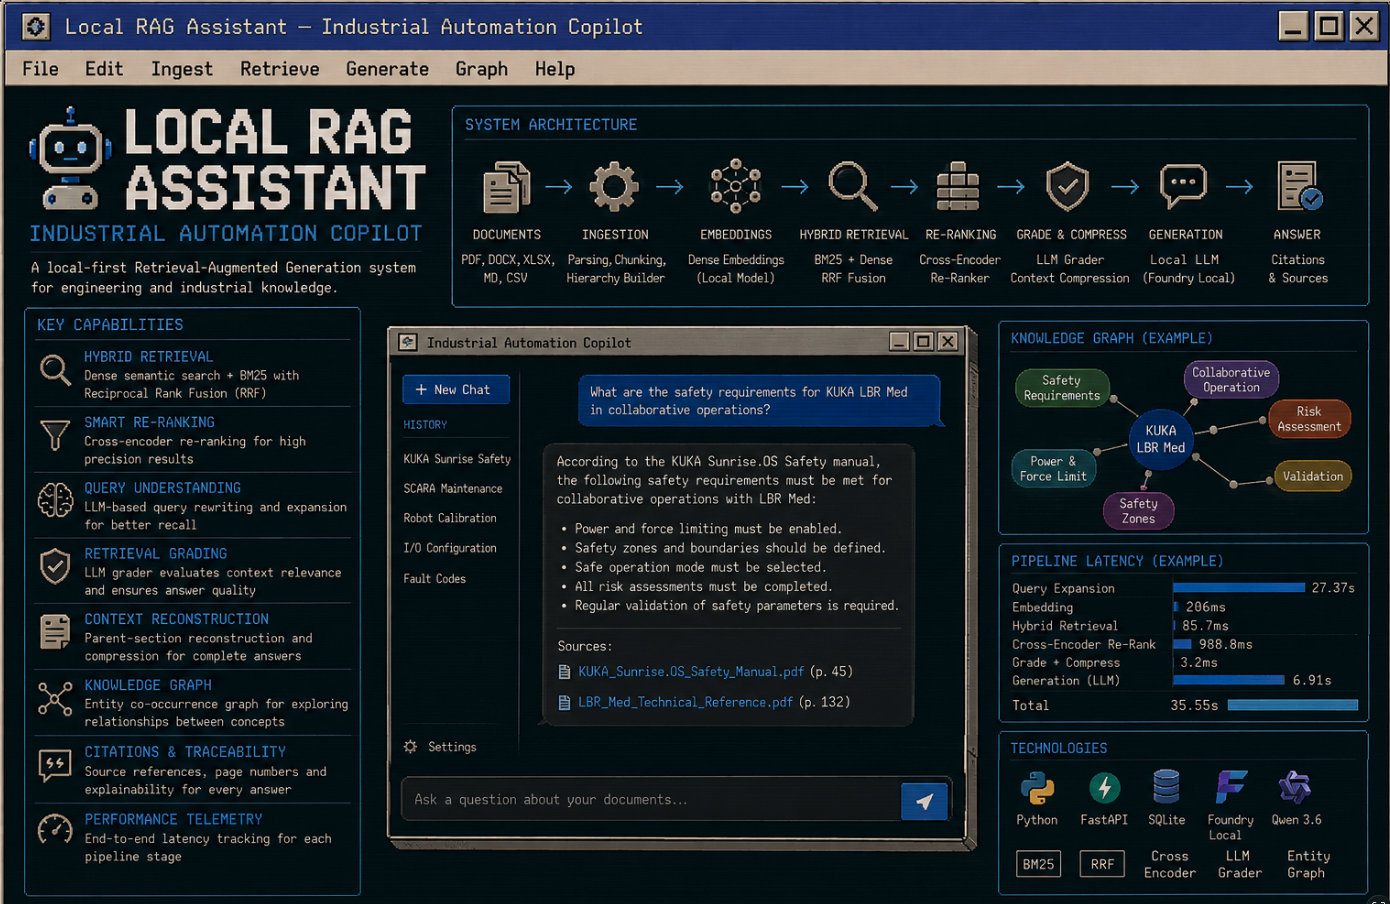Select the Safety Zones graph node
The width and height of the screenshot is (1390, 904).
click(x=1138, y=511)
